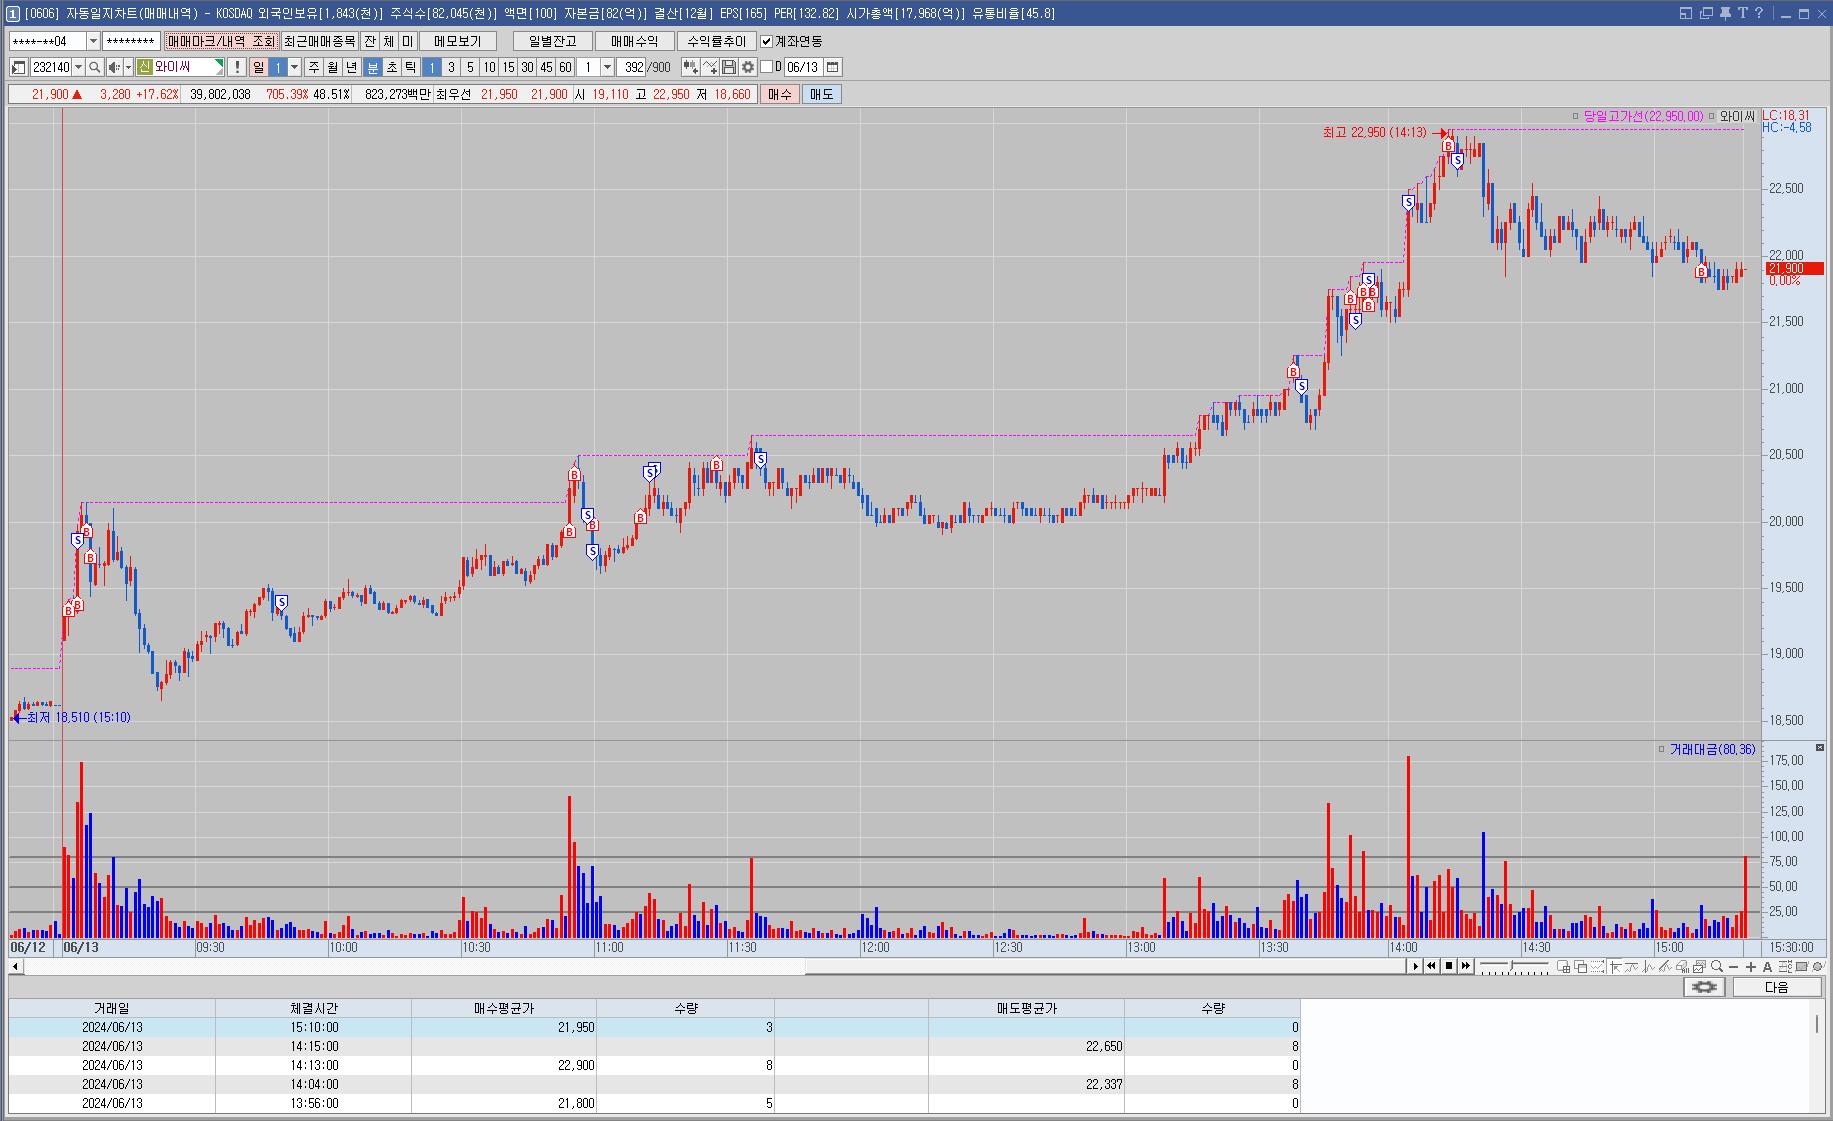Toggle the 계좌연동 checkbox
Image resolution: width=1833 pixels, height=1121 pixels.
pos(767,41)
